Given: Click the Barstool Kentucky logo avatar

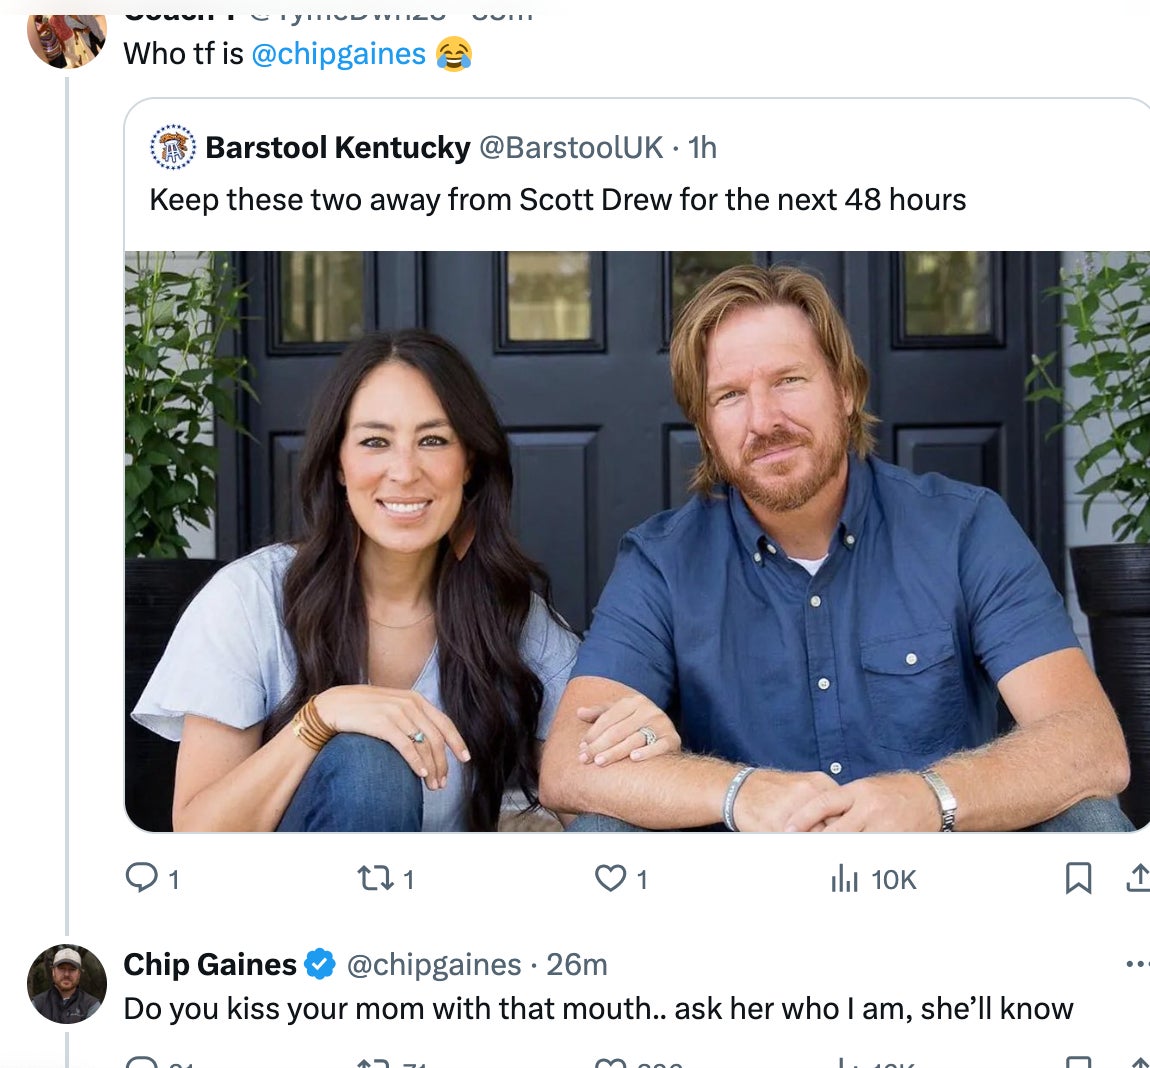Looking at the screenshot, I should pyautogui.click(x=172, y=148).
